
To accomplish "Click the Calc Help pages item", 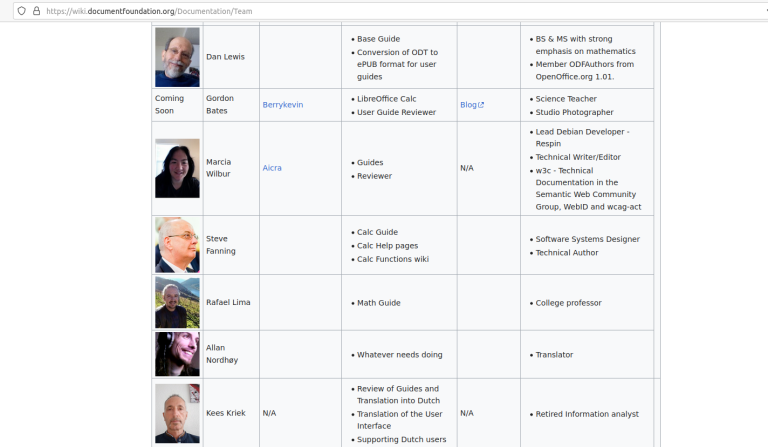I will coord(387,246).
